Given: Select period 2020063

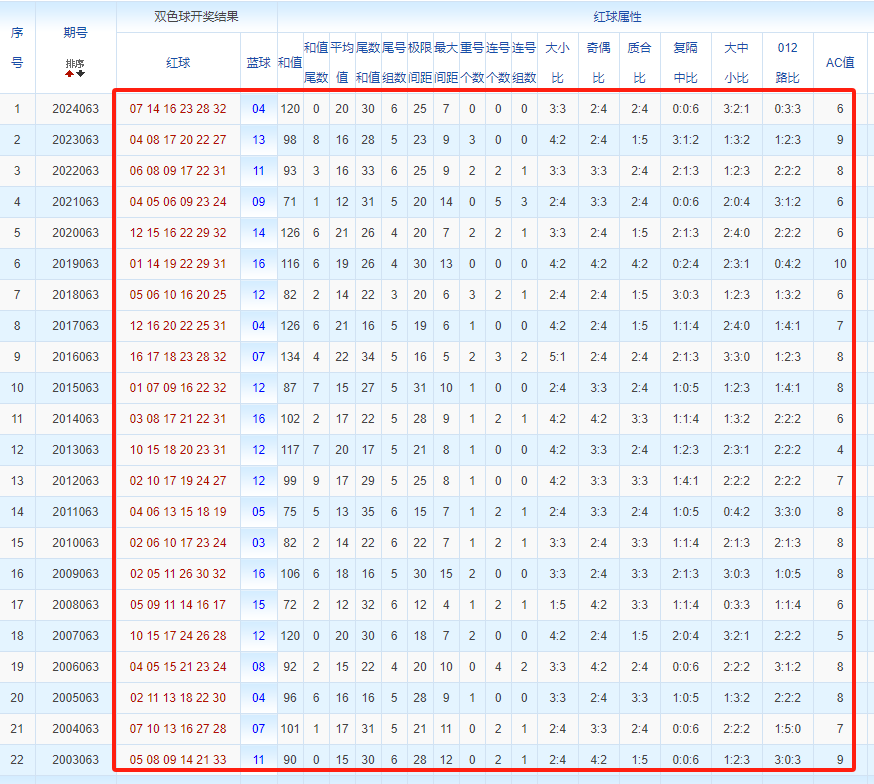Looking at the screenshot, I should pyautogui.click(x=75, y=233).
